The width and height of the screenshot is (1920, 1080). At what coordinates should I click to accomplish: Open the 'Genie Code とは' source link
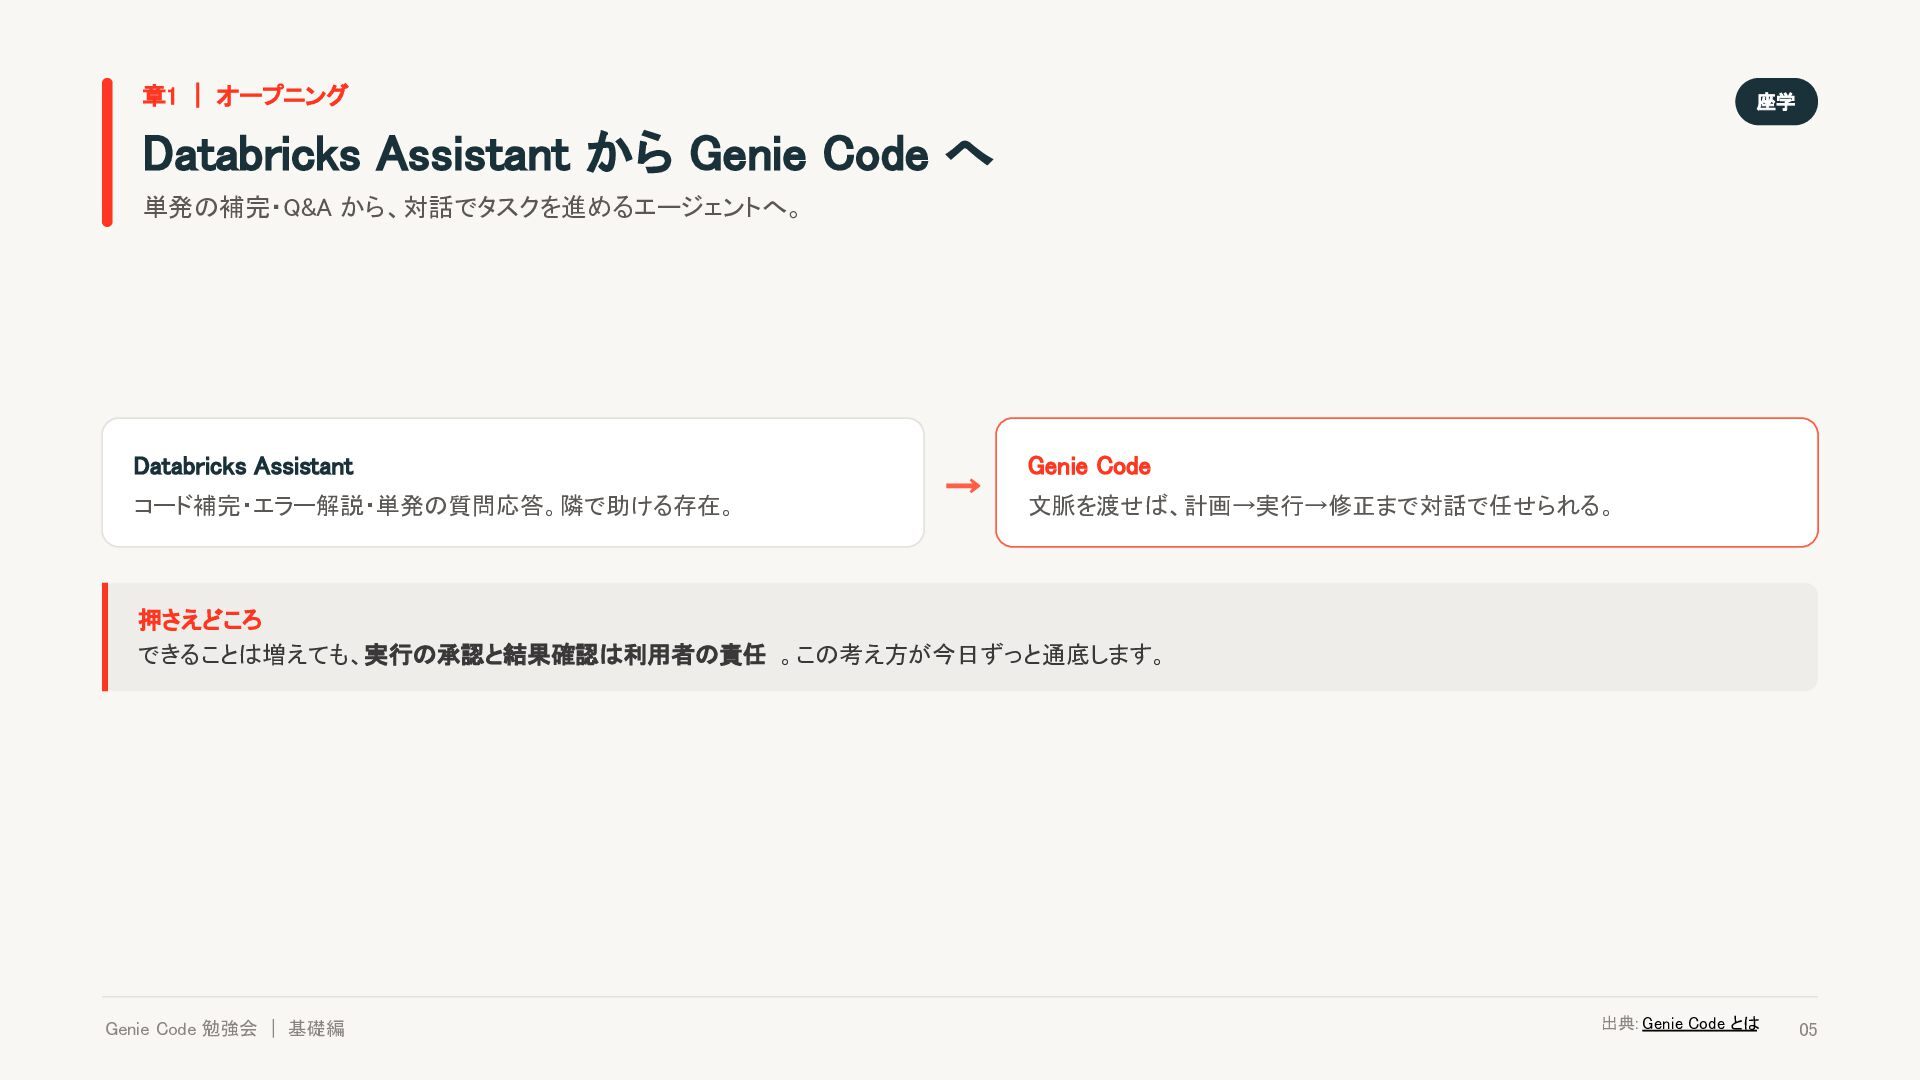(x=1700, y=1023)
